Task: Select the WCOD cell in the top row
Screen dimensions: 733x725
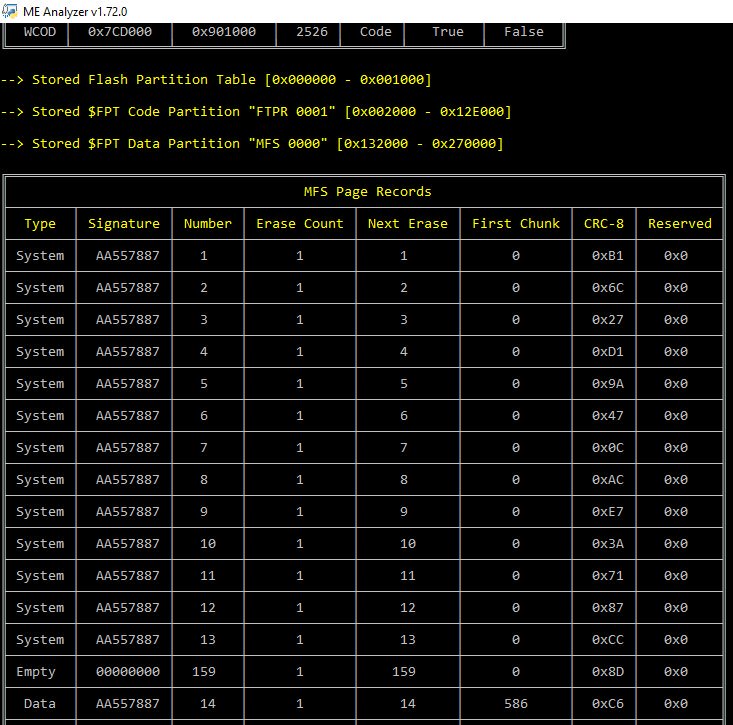Action: [x=40, y=32]
